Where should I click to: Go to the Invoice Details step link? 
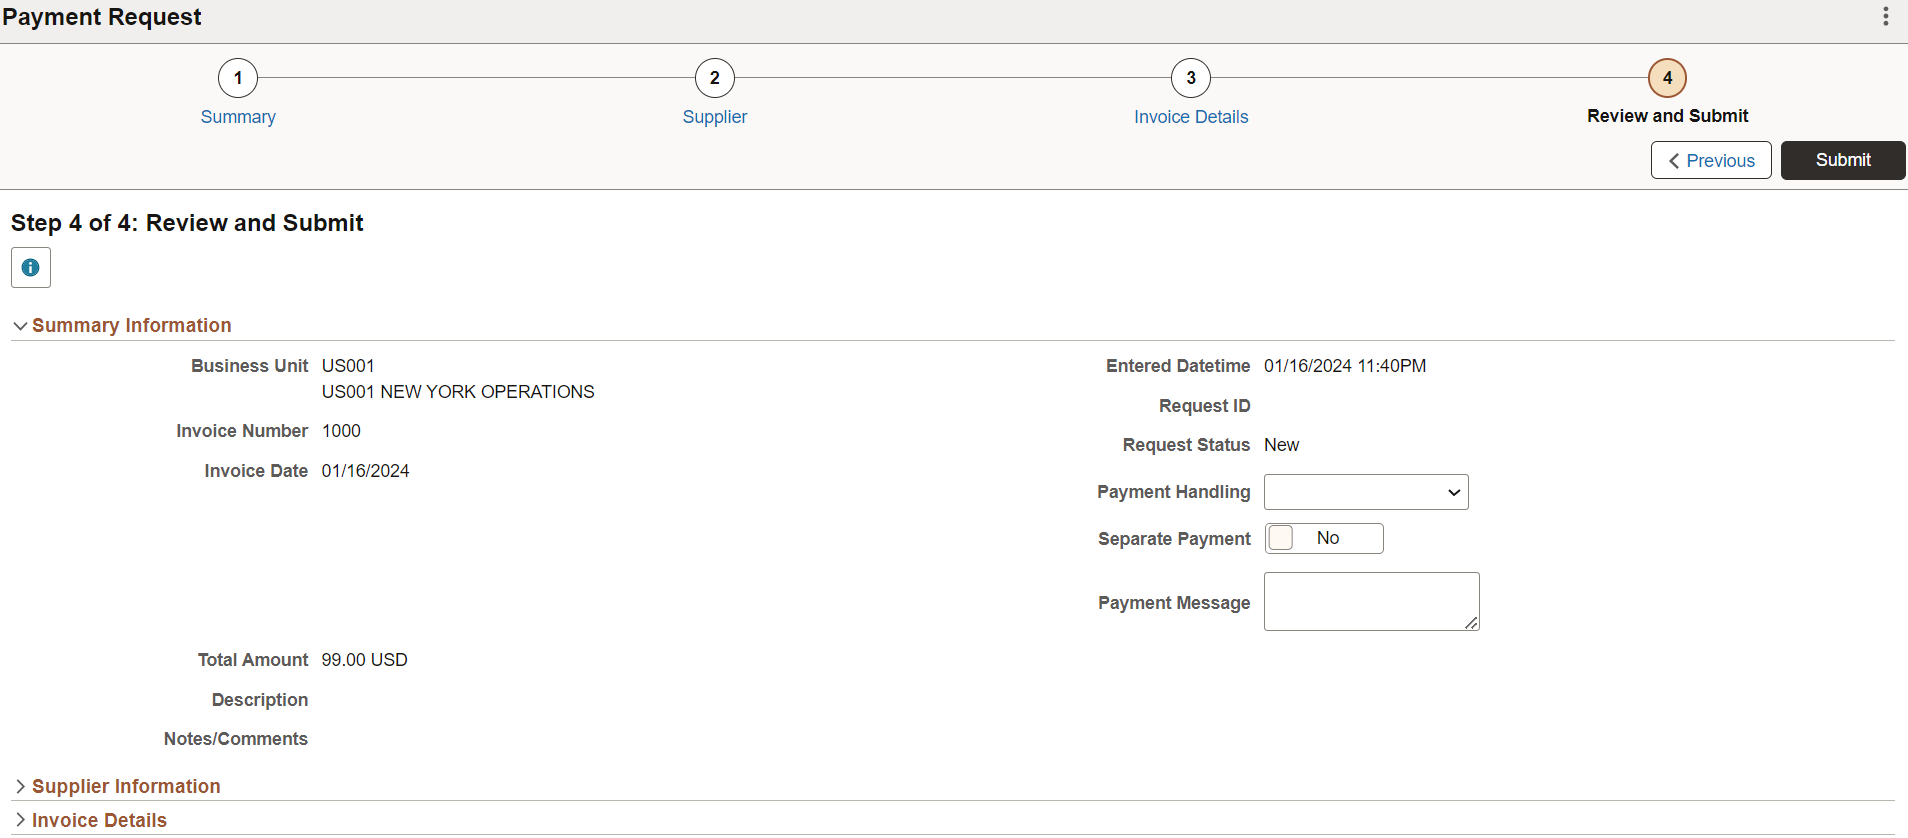click(1191, 117)
